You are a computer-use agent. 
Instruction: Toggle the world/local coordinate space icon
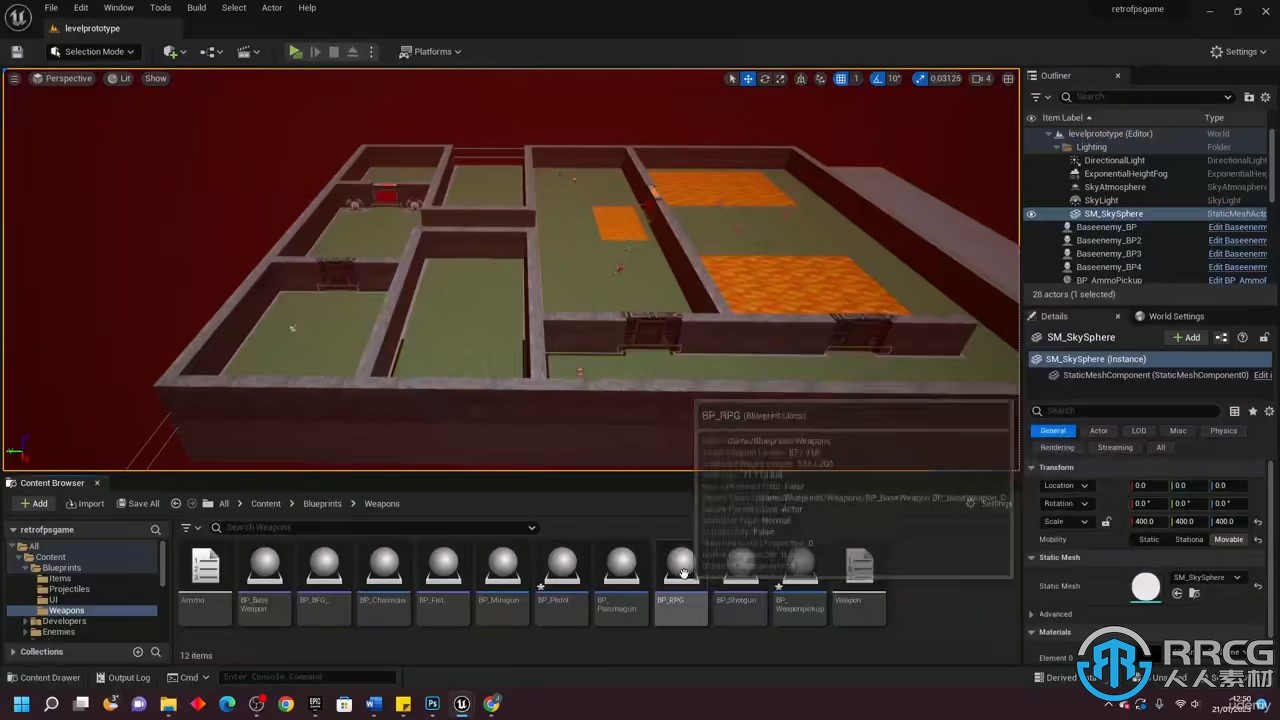tap(802, 78)
